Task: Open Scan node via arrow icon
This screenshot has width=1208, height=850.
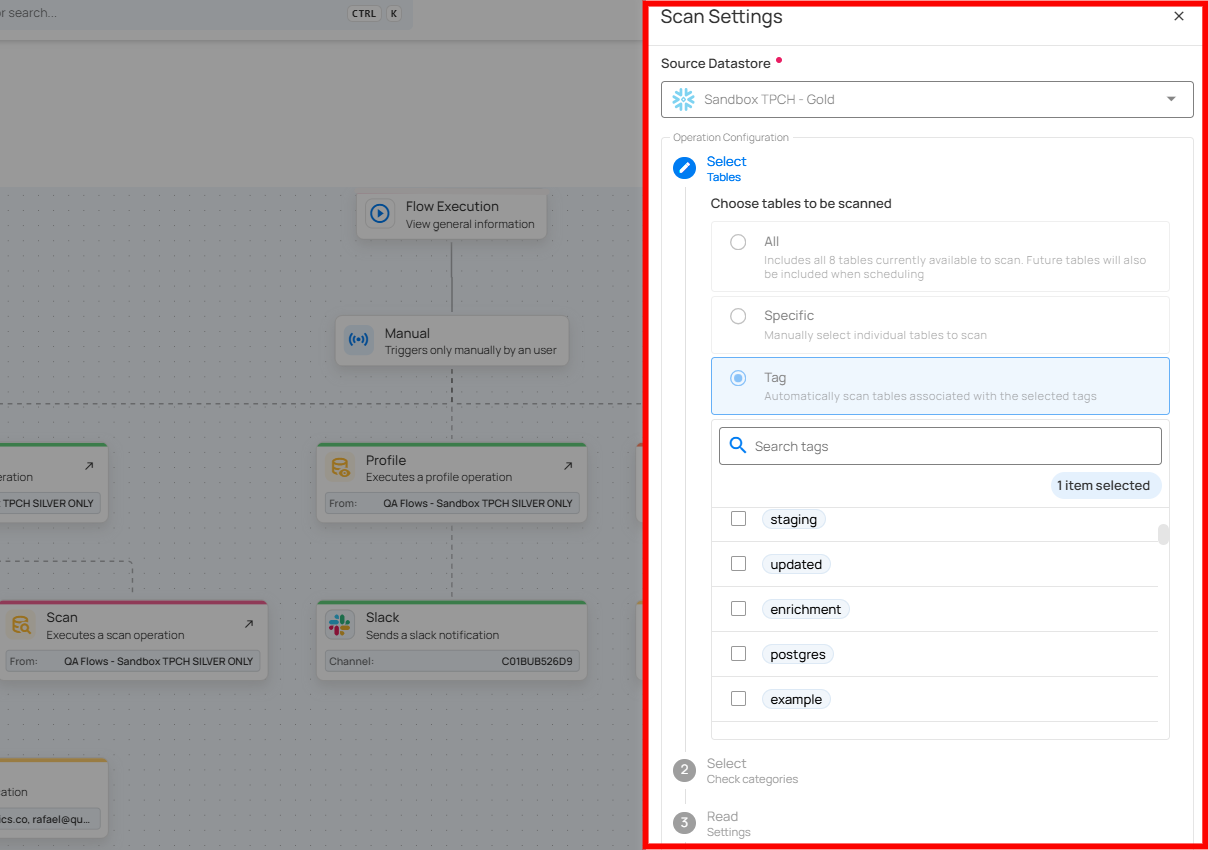Action: [248, 624]
